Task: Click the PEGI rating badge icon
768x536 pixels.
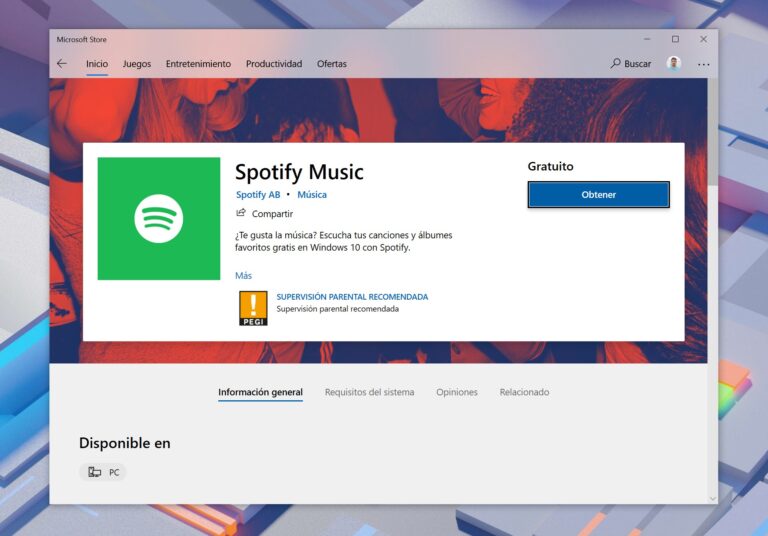Action: pyautogui.click(x=253, y=308)
